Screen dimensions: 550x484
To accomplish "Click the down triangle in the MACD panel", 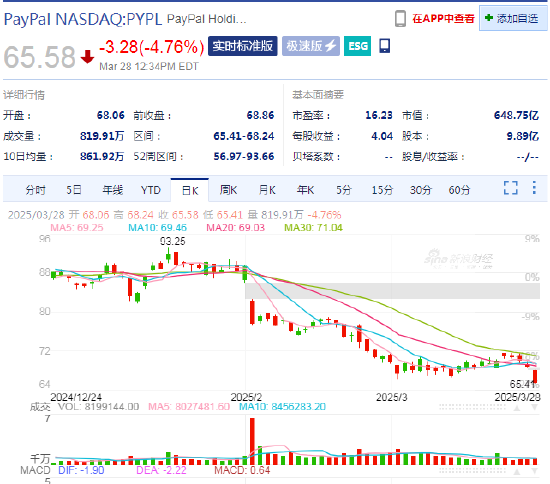I will [534, 472].
